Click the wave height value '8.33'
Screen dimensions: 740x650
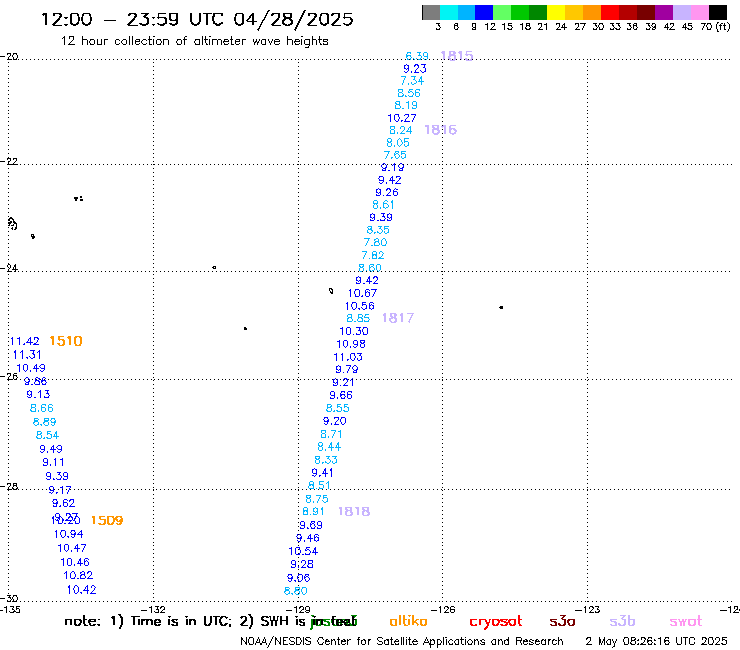(x=326, y=460)
